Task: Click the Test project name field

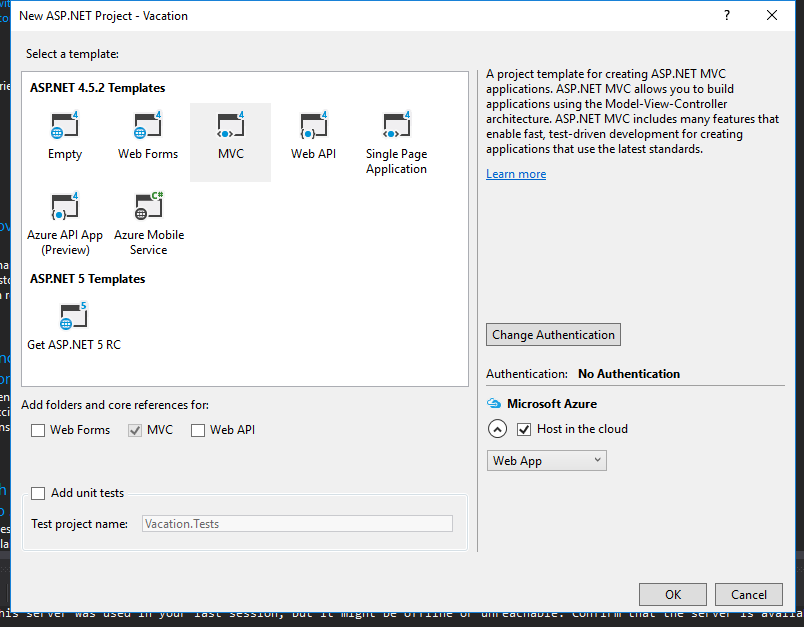Action: 297,523
